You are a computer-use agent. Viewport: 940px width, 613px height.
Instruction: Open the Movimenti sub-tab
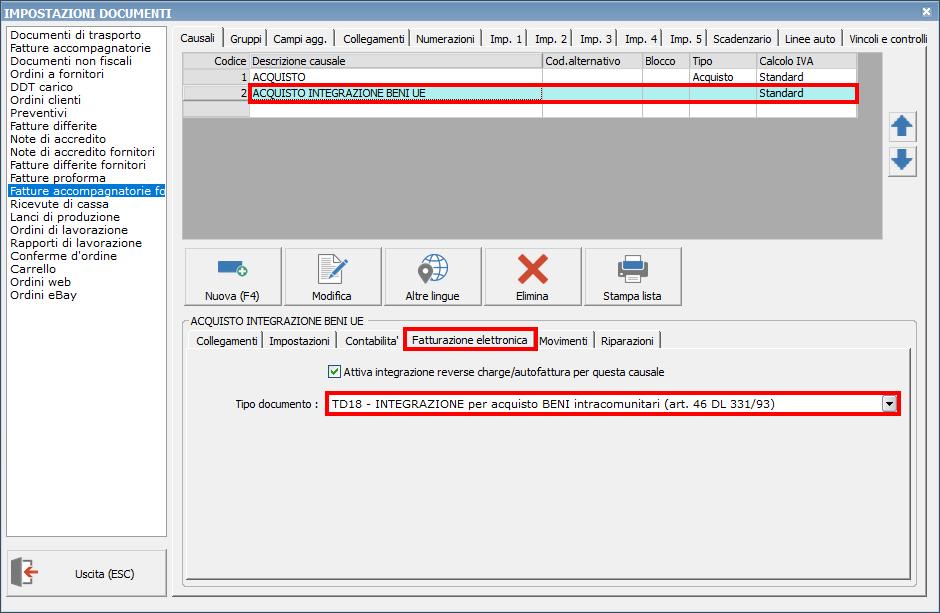564,341
